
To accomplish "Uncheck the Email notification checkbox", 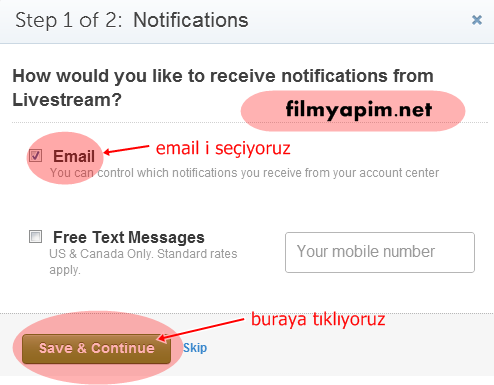I will 35,155.
